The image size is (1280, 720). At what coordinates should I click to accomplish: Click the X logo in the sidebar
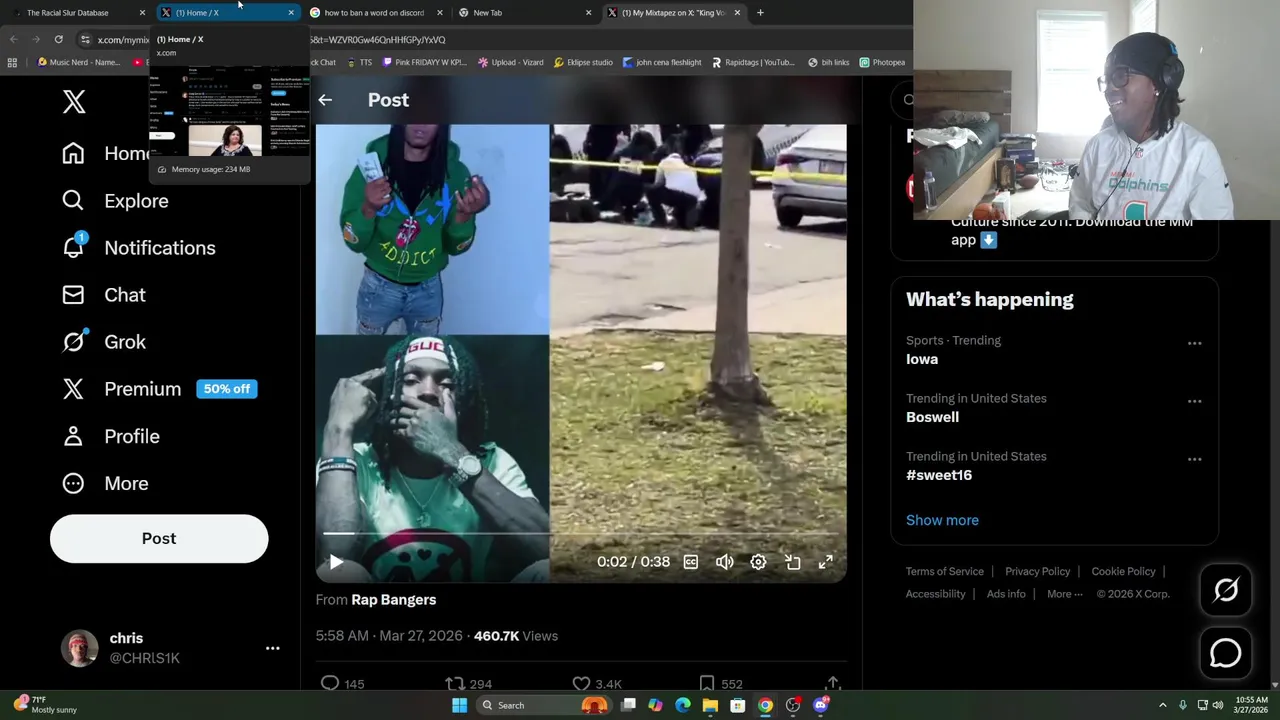pos(74,101)
